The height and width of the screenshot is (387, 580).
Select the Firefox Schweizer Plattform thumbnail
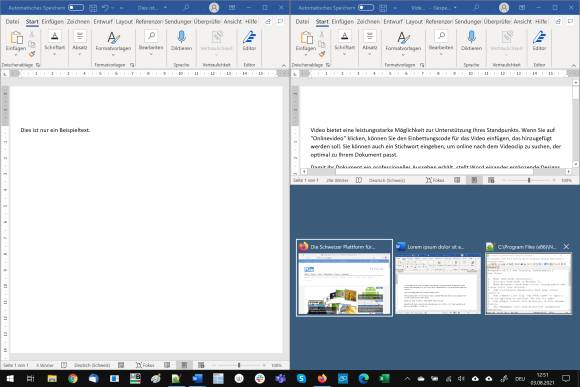click(344, 278)
